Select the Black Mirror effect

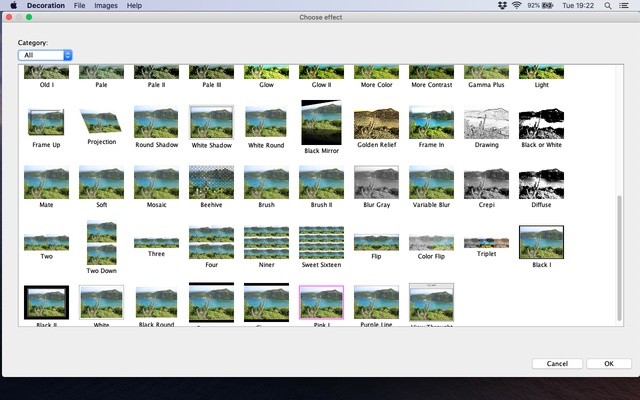[321, 122]
